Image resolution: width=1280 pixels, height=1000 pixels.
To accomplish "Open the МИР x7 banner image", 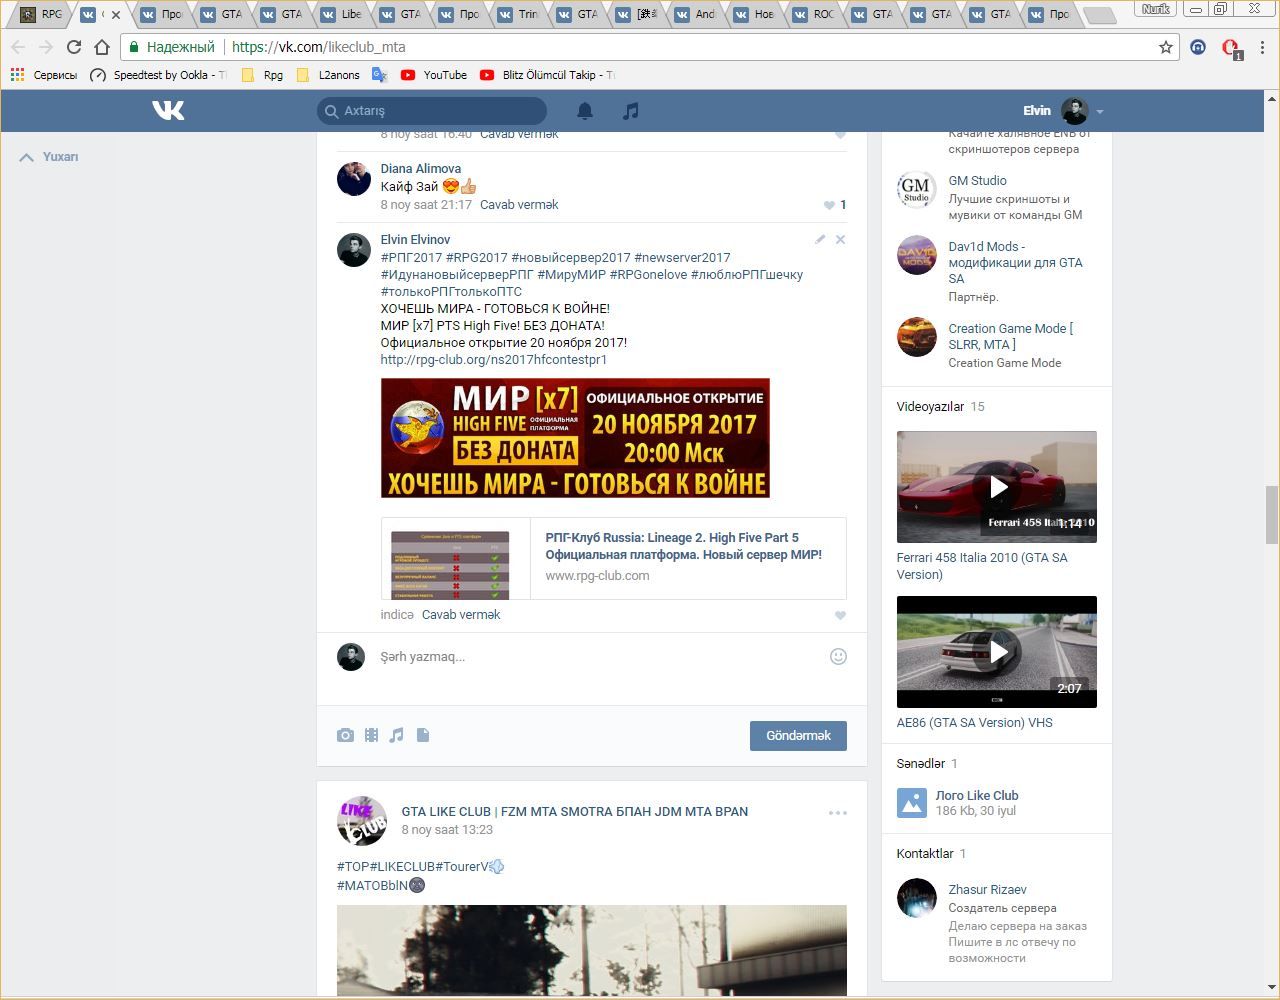I will [x=575, y=438].
